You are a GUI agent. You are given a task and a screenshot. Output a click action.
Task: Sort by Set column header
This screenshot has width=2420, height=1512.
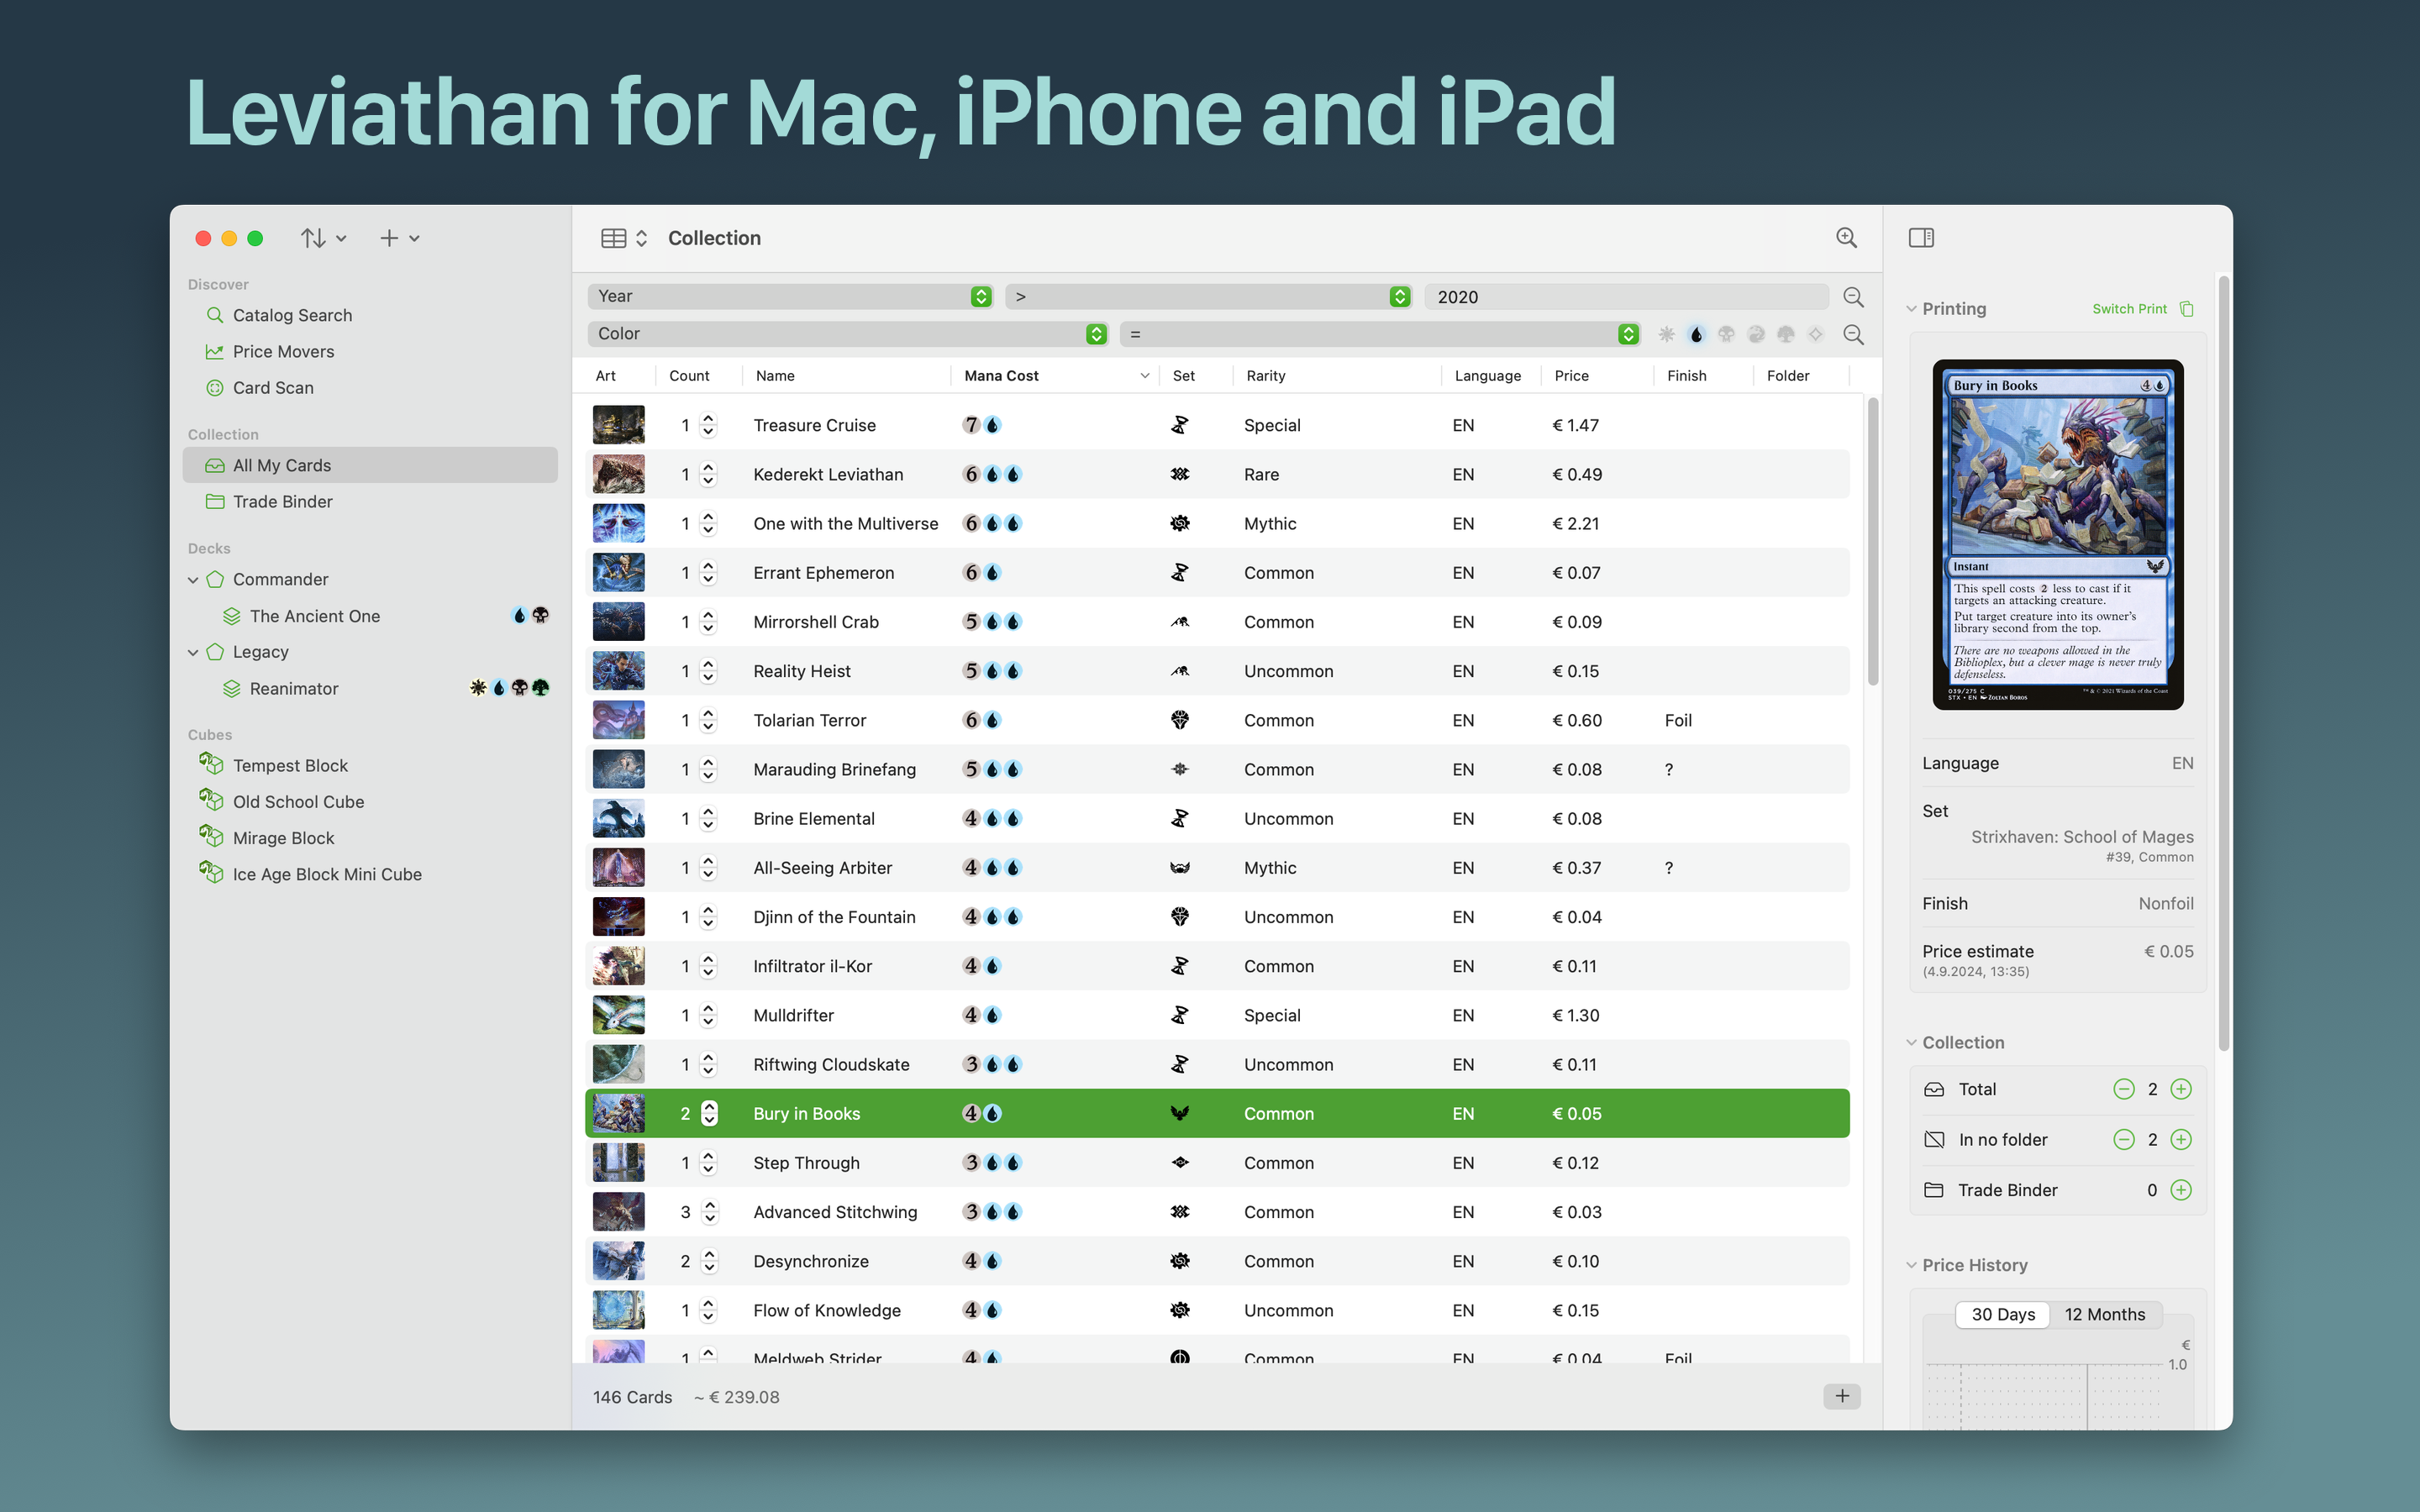pyautogui.click(x=1196, y=376)
